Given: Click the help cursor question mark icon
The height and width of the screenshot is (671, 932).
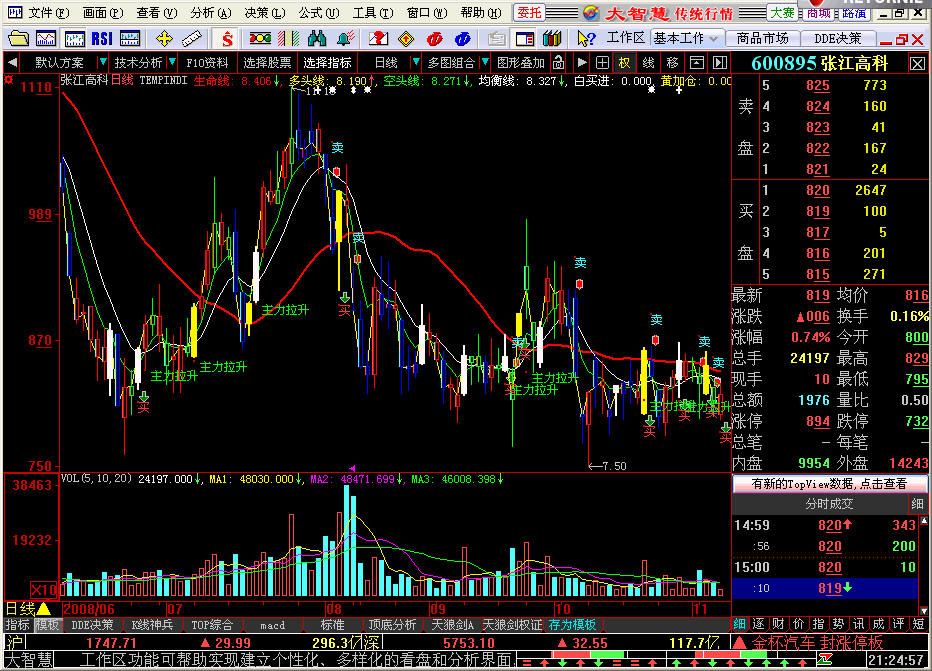Looking at the screenshot, I should (x=586, y=39).
